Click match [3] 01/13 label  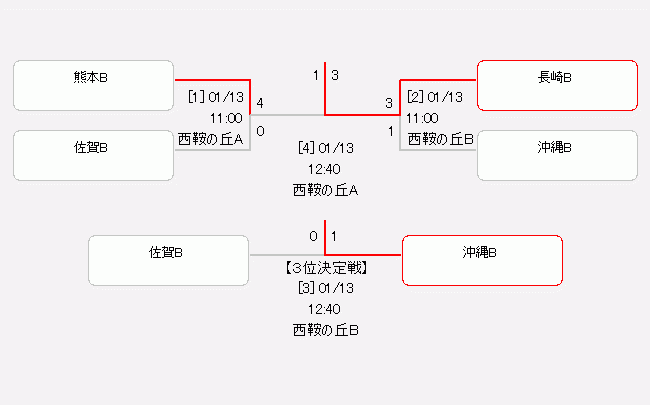click(326, 288)
